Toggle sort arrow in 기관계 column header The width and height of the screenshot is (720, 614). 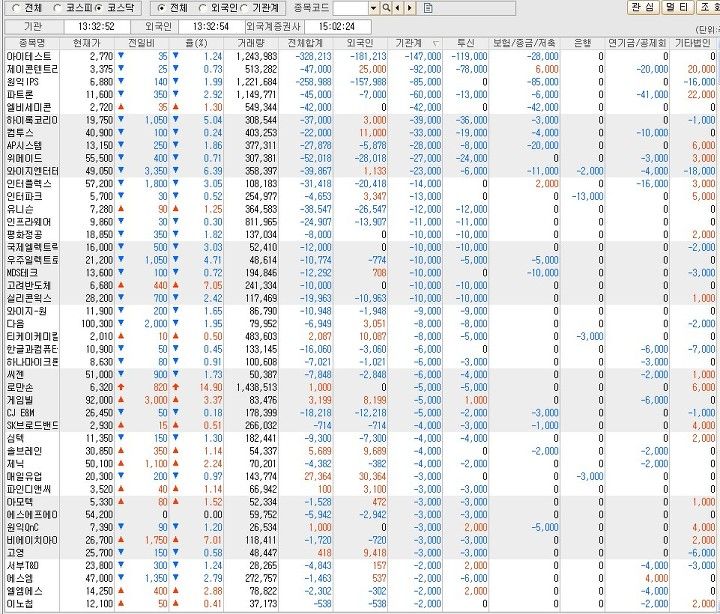click(436, 44)
